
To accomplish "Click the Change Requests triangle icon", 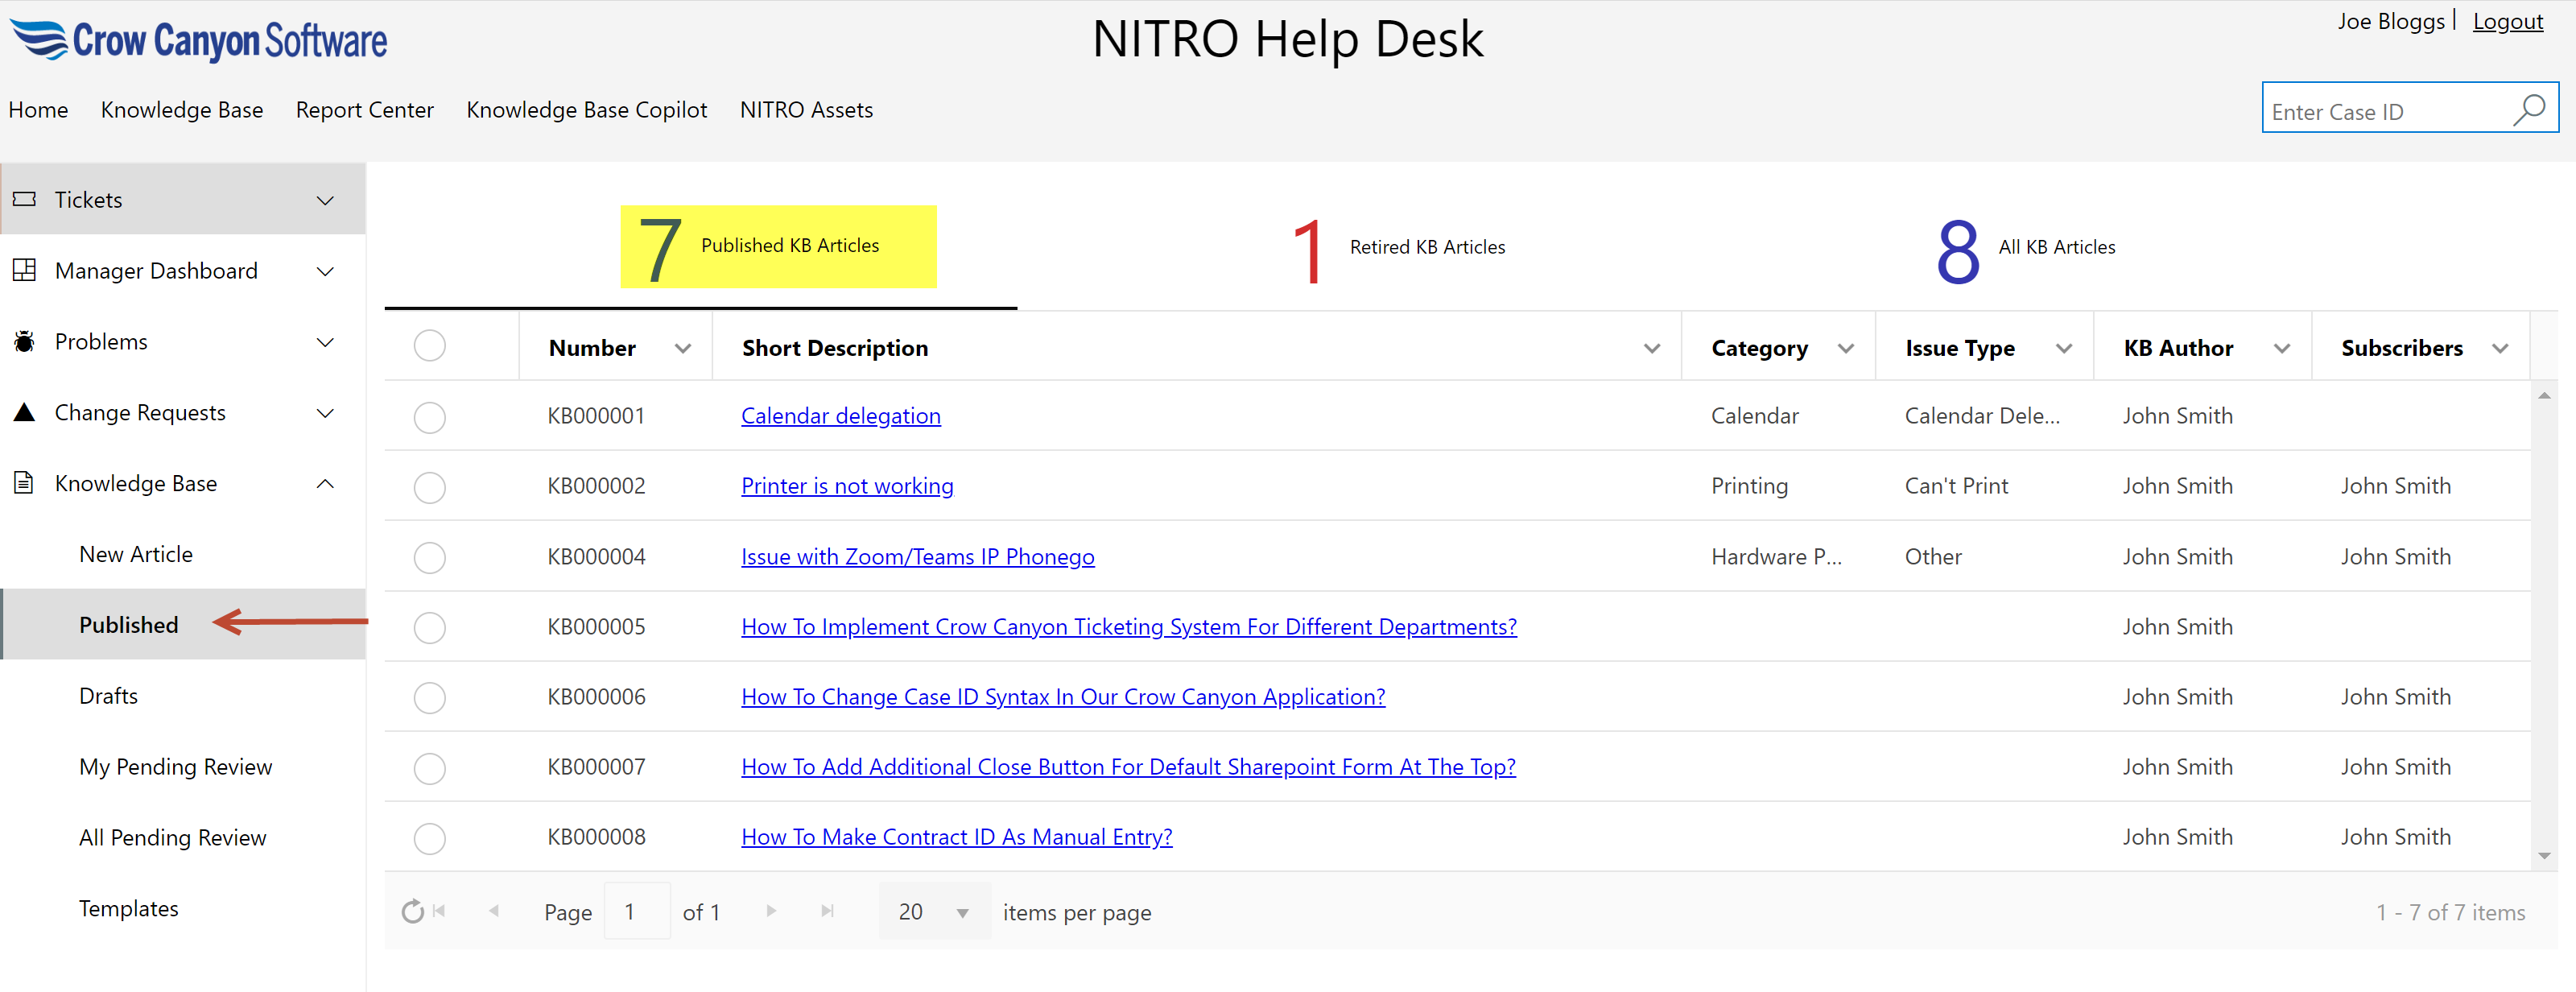I will click(x=25, y=412).
